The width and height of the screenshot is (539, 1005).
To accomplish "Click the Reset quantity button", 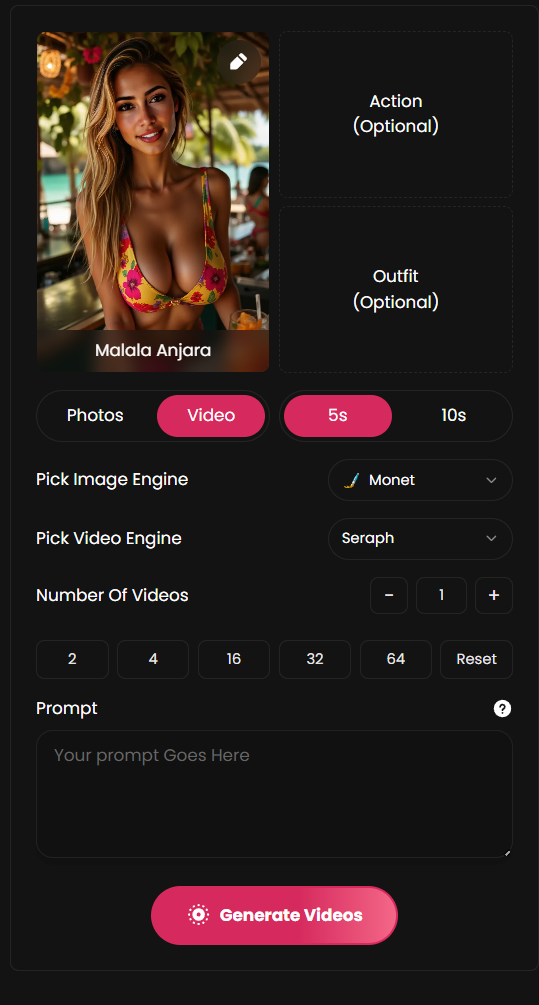I will [x=476, y=659].
